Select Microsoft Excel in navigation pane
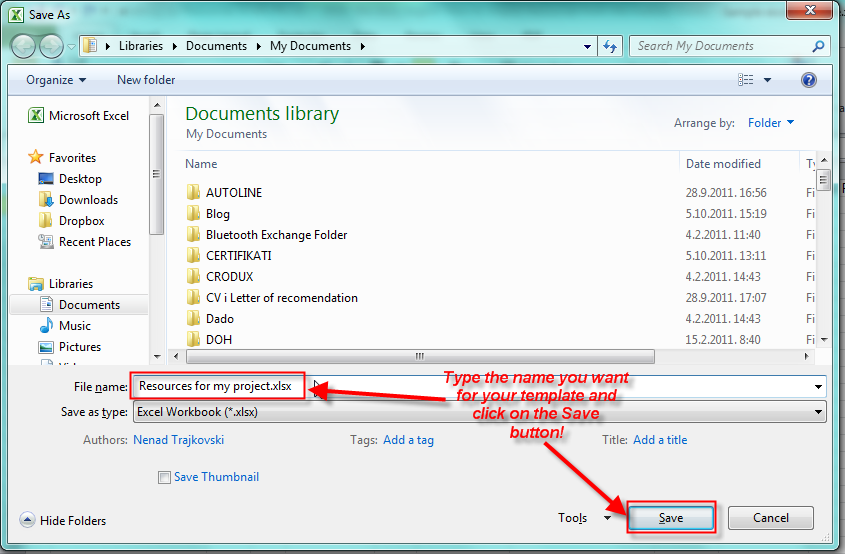 (88, 116)
